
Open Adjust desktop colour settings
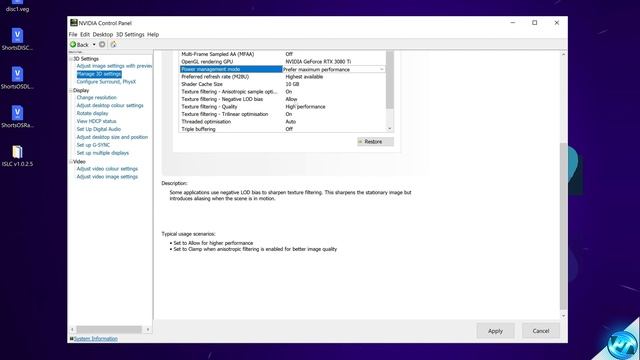tap(110, 105)
